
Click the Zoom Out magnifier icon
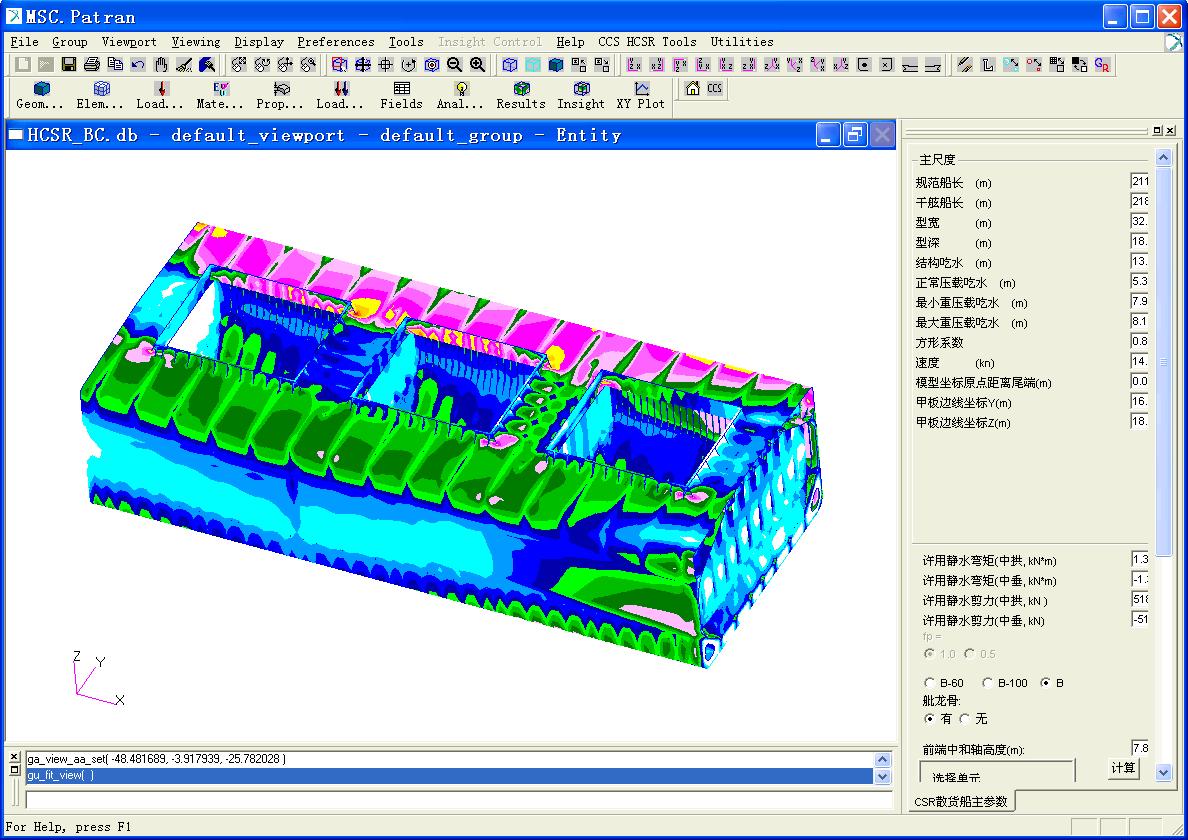point(455,65)
